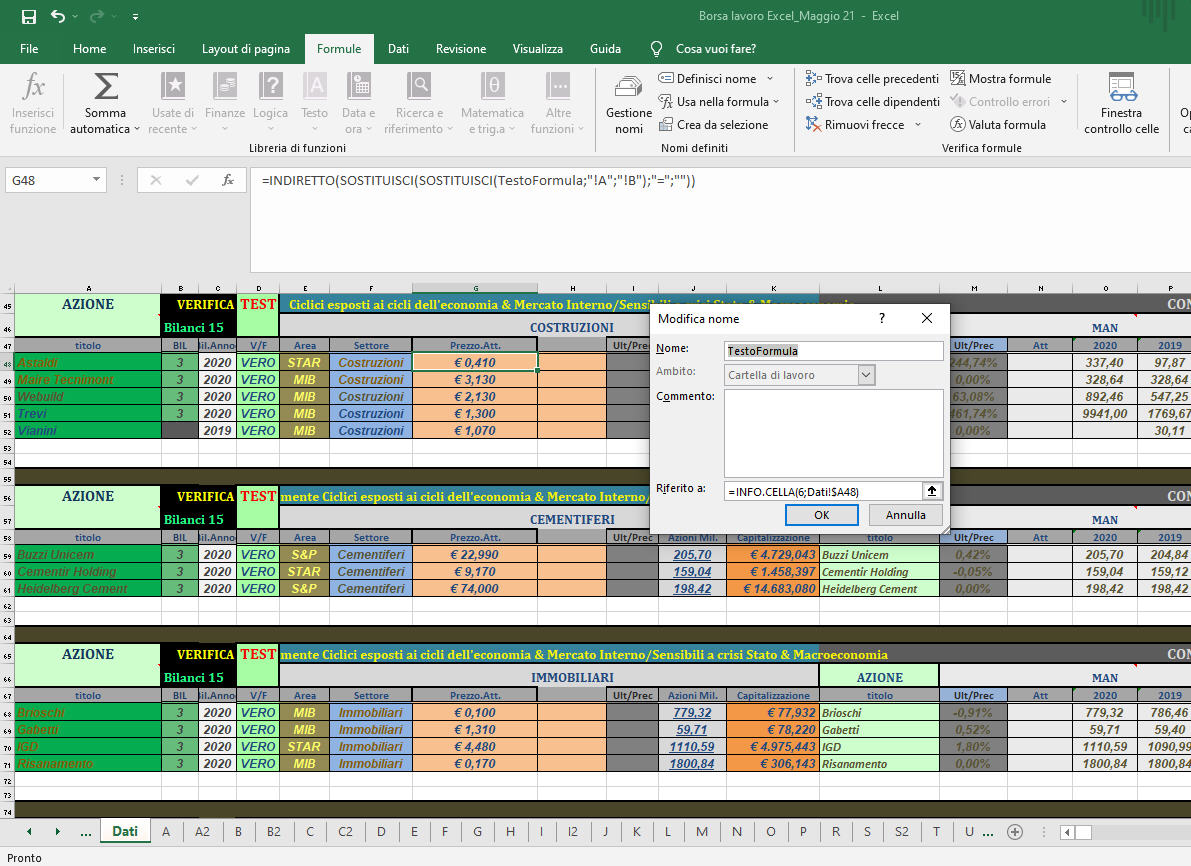Open Usate di recente functions
Screen dimensions: 1191x866
pos(172,104)
